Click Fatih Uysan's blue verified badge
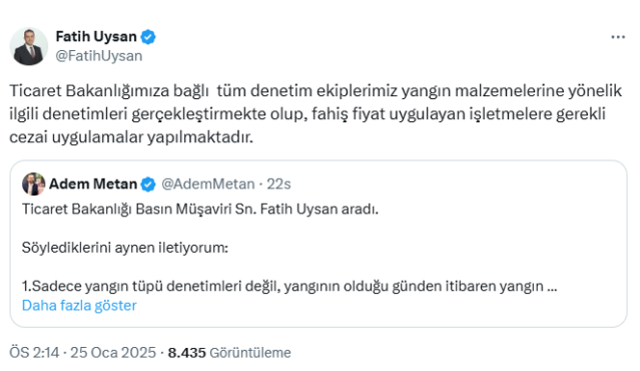 (x=148, y=37)
